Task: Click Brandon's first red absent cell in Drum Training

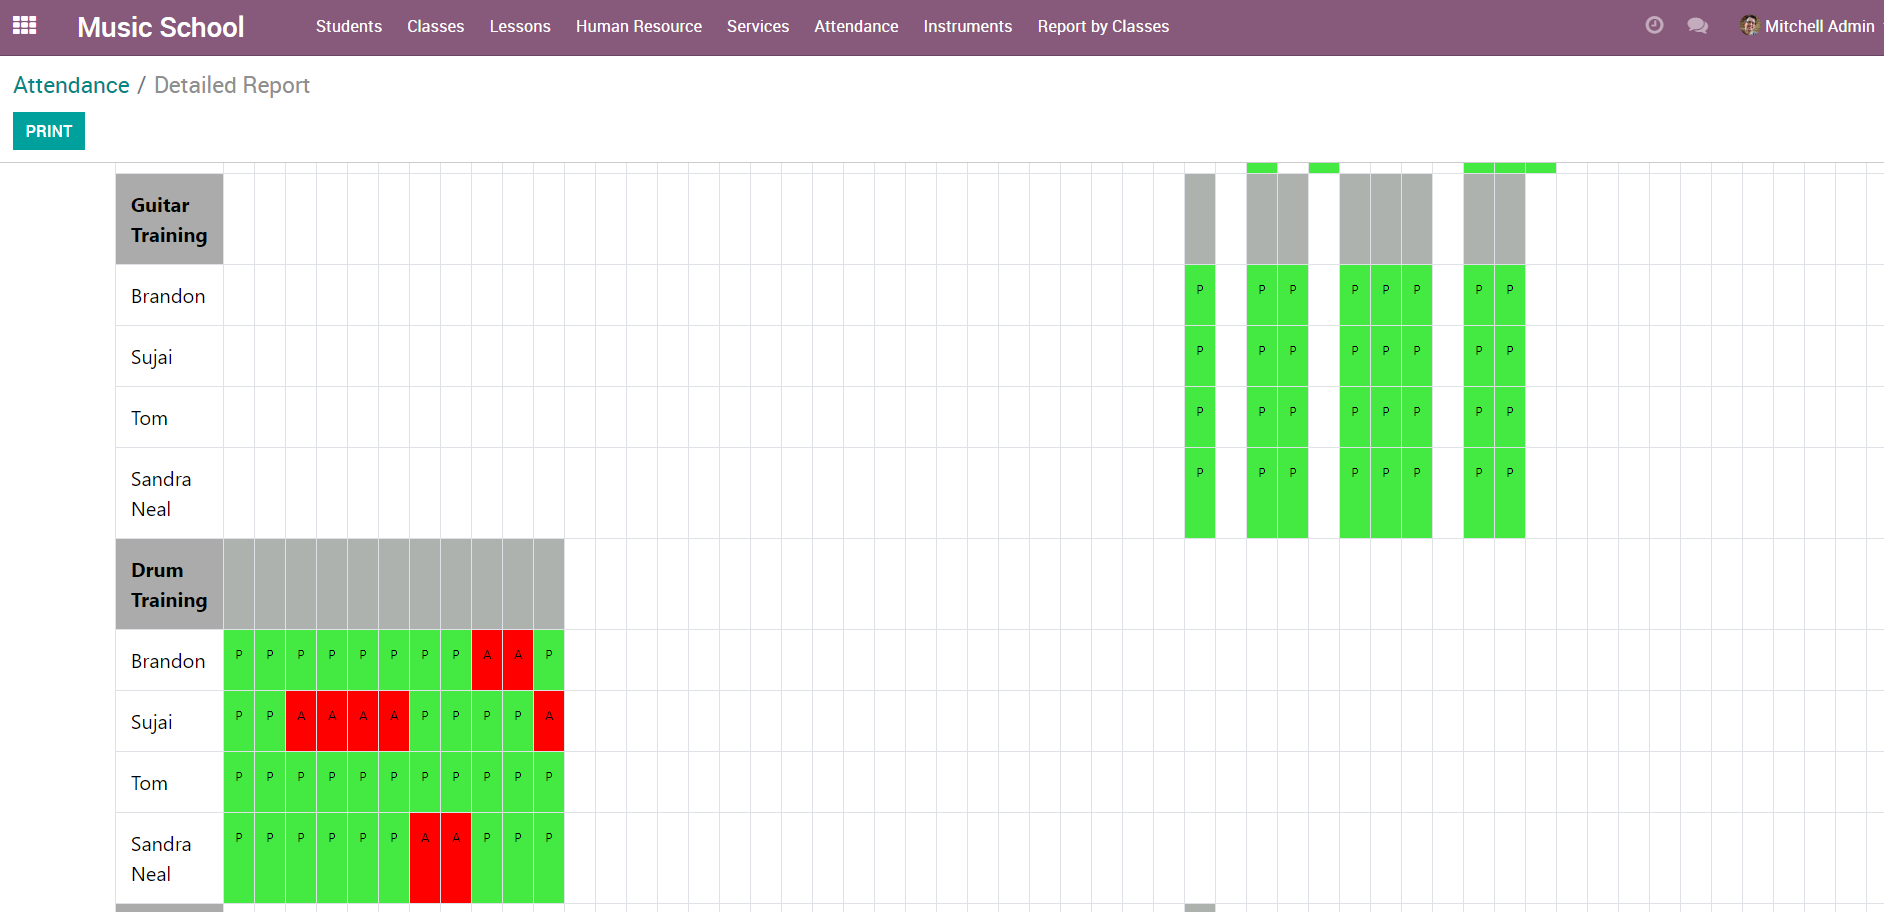Action: 487,660
